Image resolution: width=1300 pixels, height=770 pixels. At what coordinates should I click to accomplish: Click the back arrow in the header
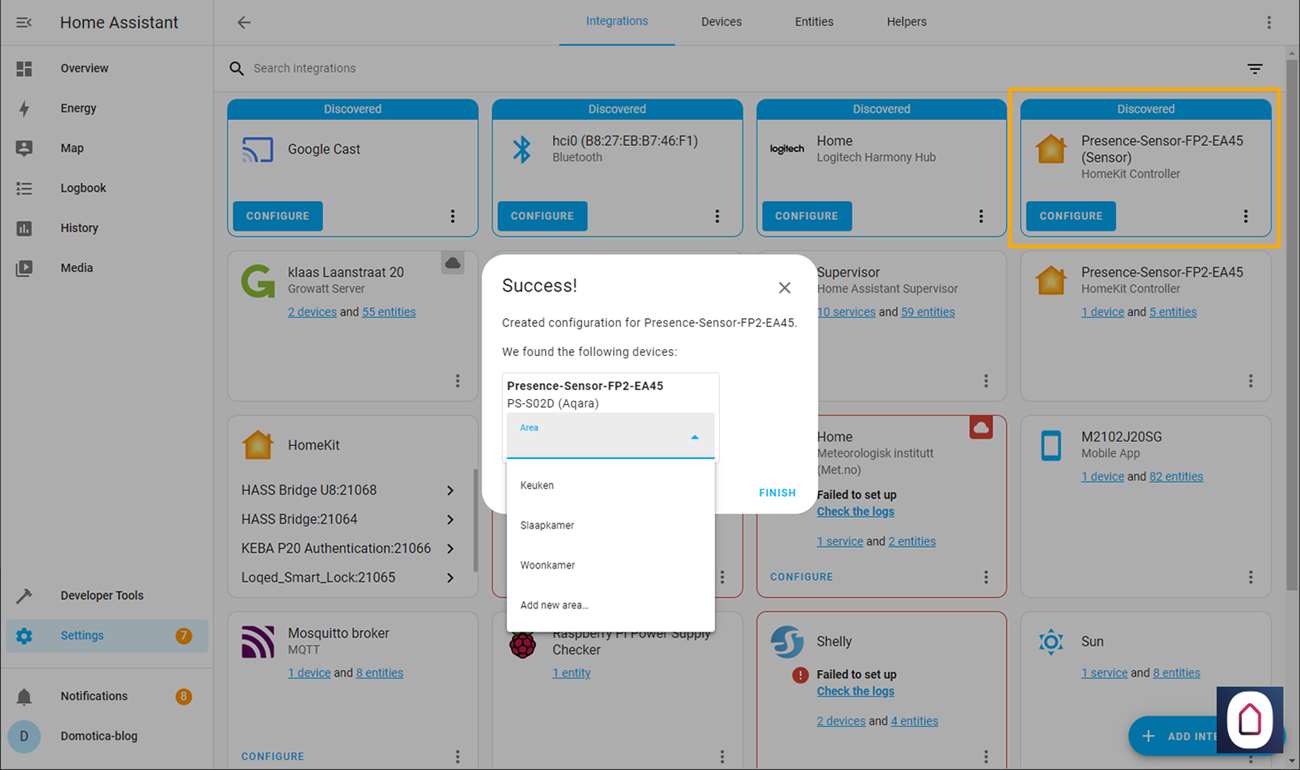pos(244,22)
